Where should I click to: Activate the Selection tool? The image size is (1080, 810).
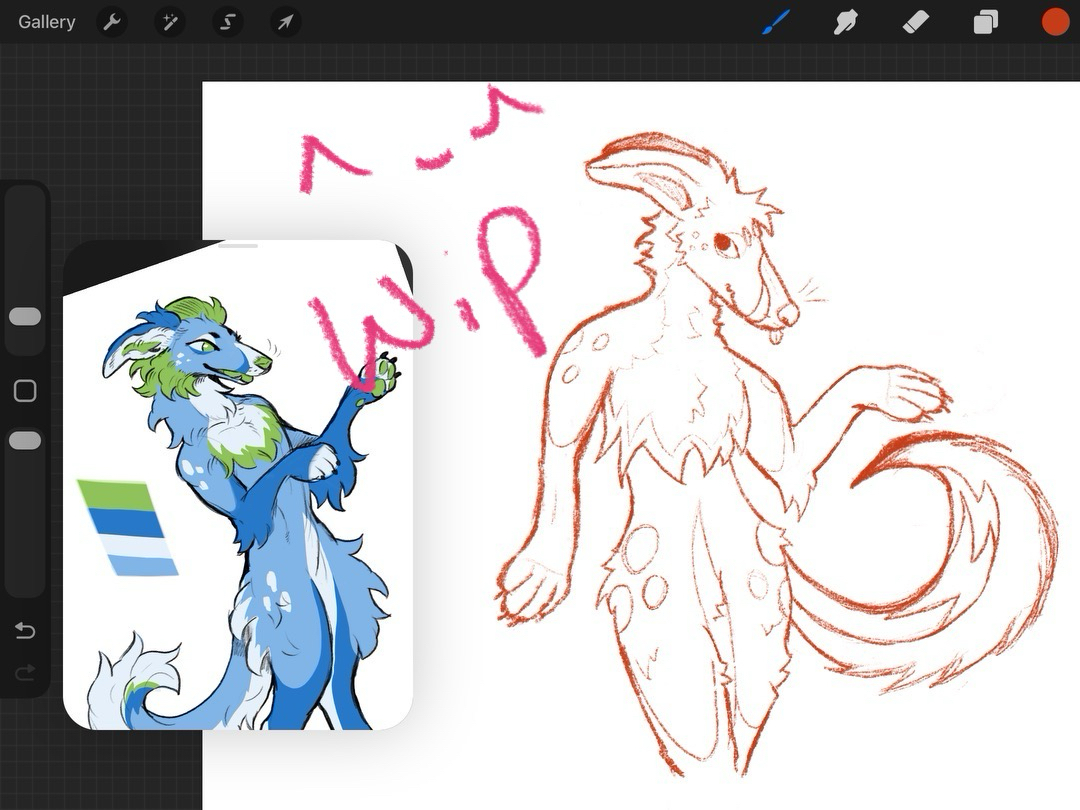228,22
